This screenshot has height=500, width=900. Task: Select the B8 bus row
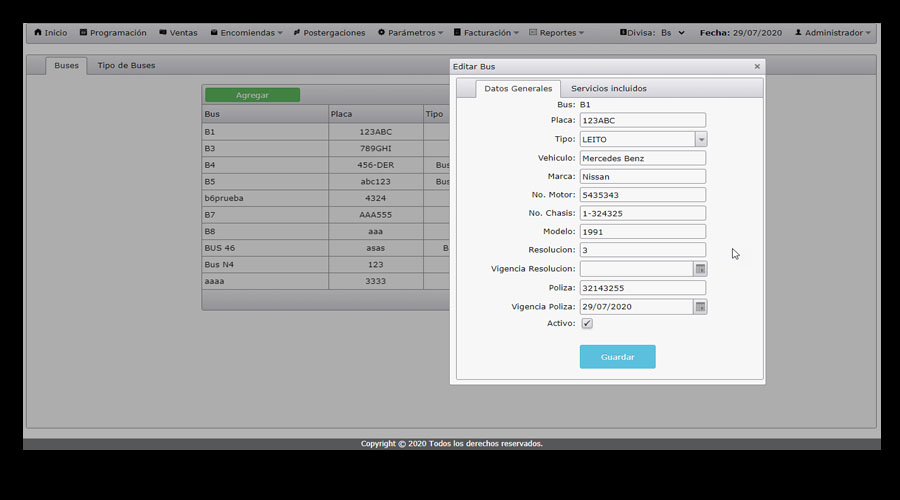click(326, 232)
